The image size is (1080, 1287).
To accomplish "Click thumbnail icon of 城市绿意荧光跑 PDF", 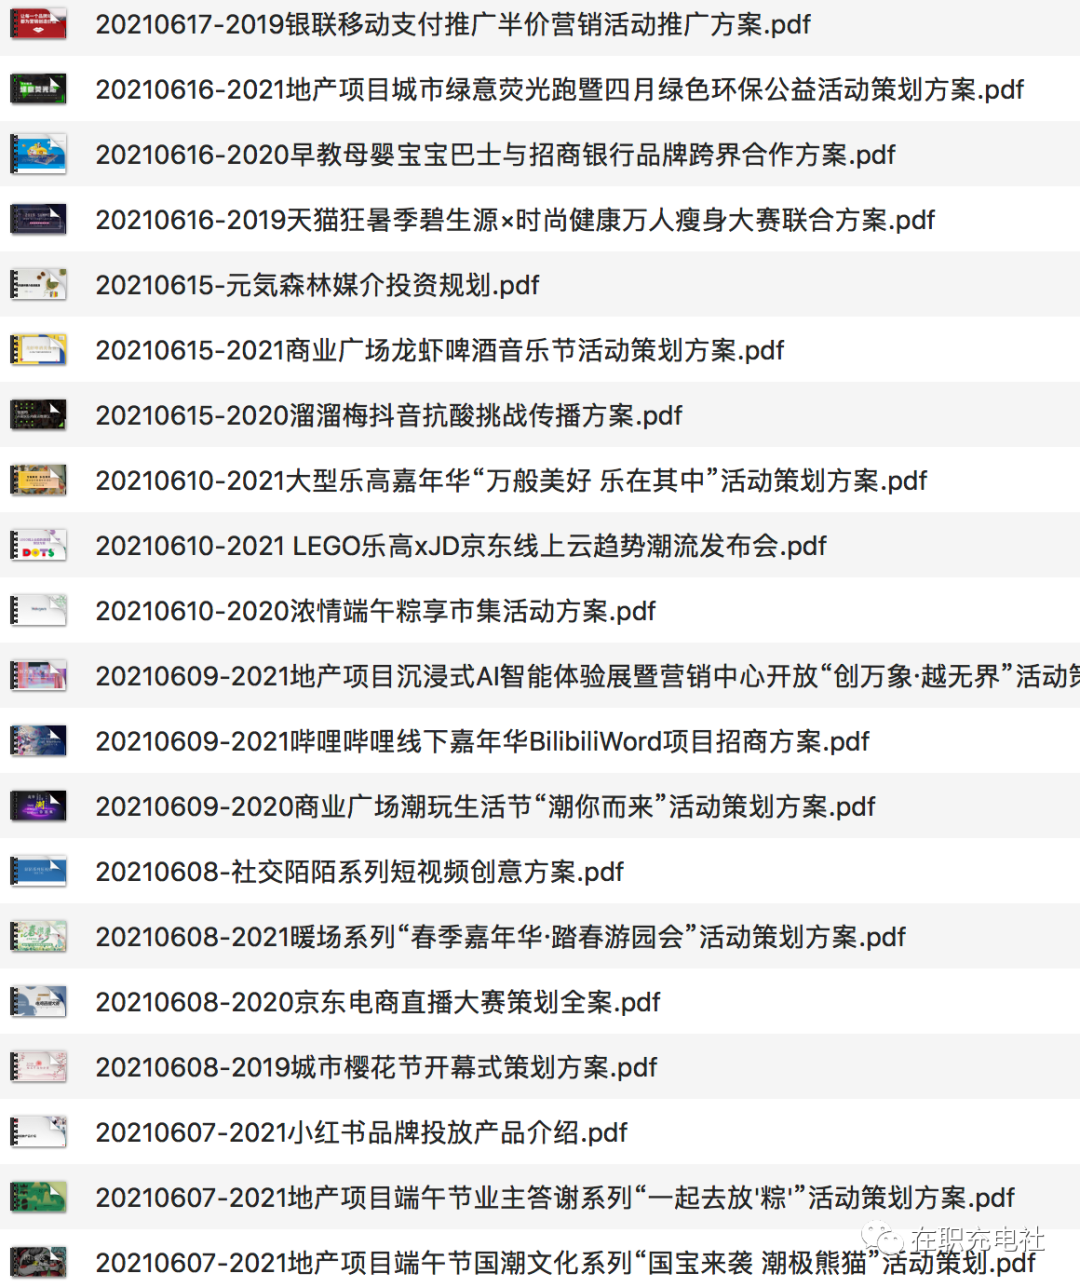I will [38, 89].
